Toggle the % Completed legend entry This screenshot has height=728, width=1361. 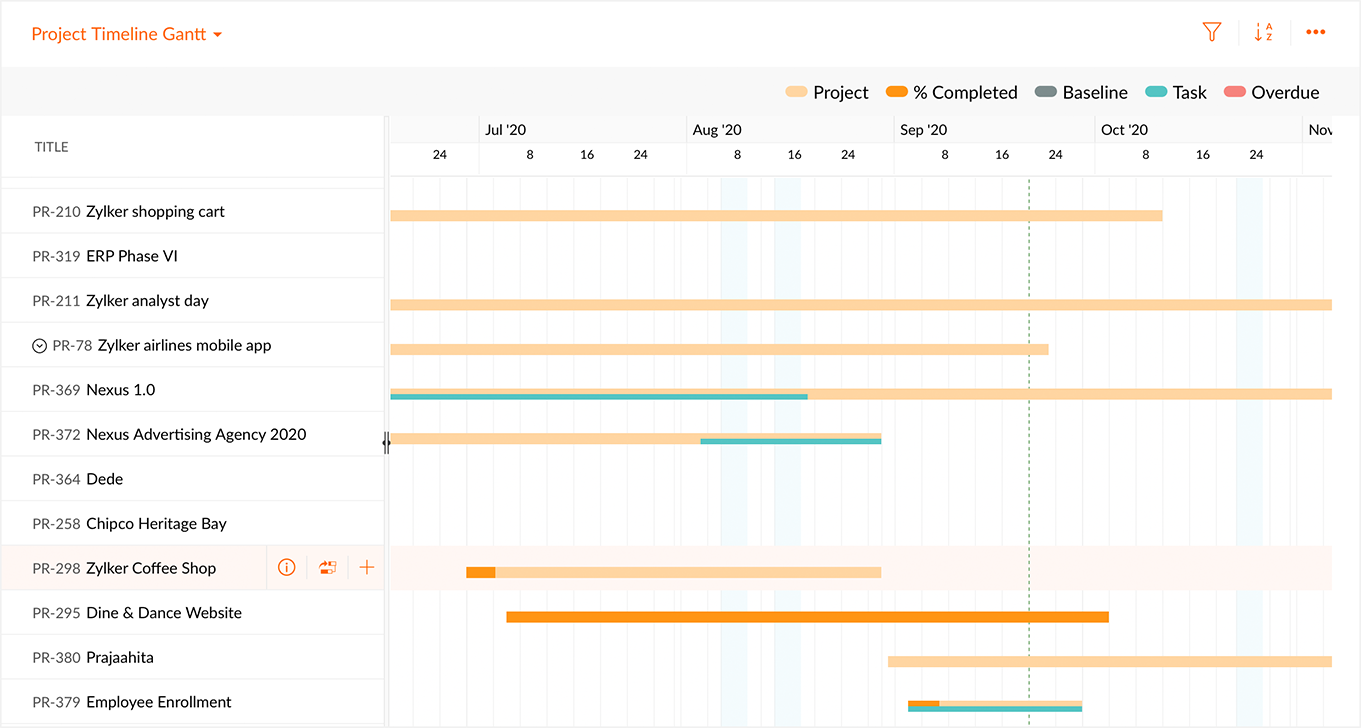tap(951, 92)
